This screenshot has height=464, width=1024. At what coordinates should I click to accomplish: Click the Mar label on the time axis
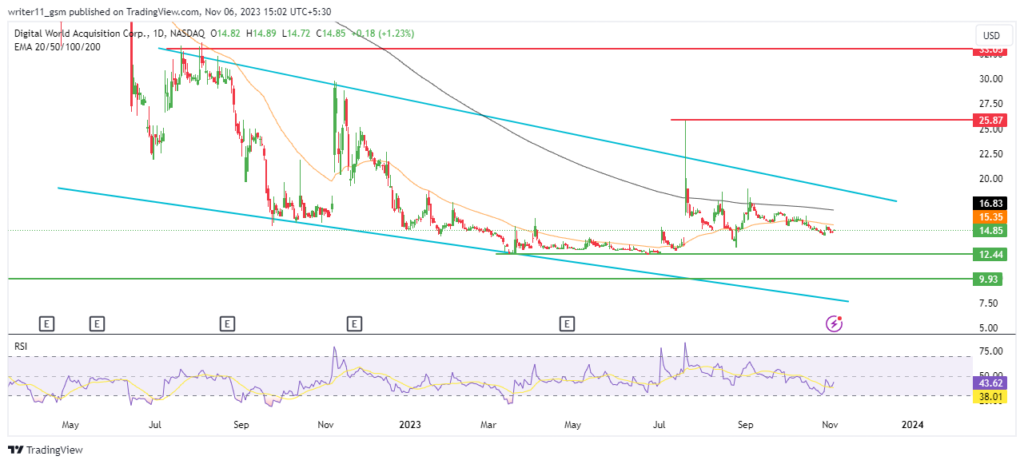click(489, 425)
